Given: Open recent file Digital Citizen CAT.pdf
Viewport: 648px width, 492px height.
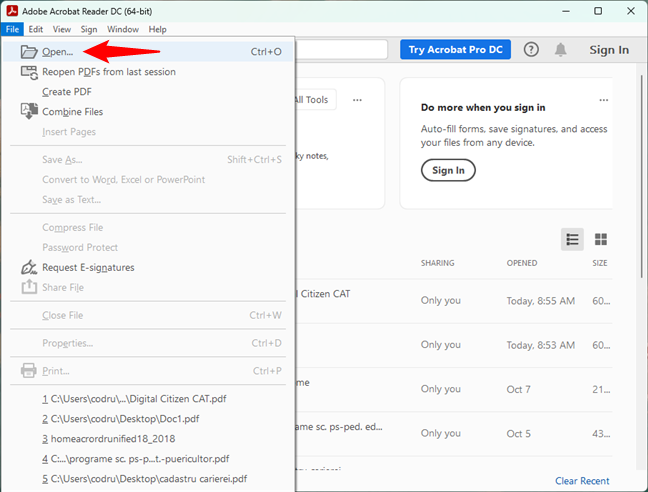Looking at the screenshot, I should click(x=148, y=399).
